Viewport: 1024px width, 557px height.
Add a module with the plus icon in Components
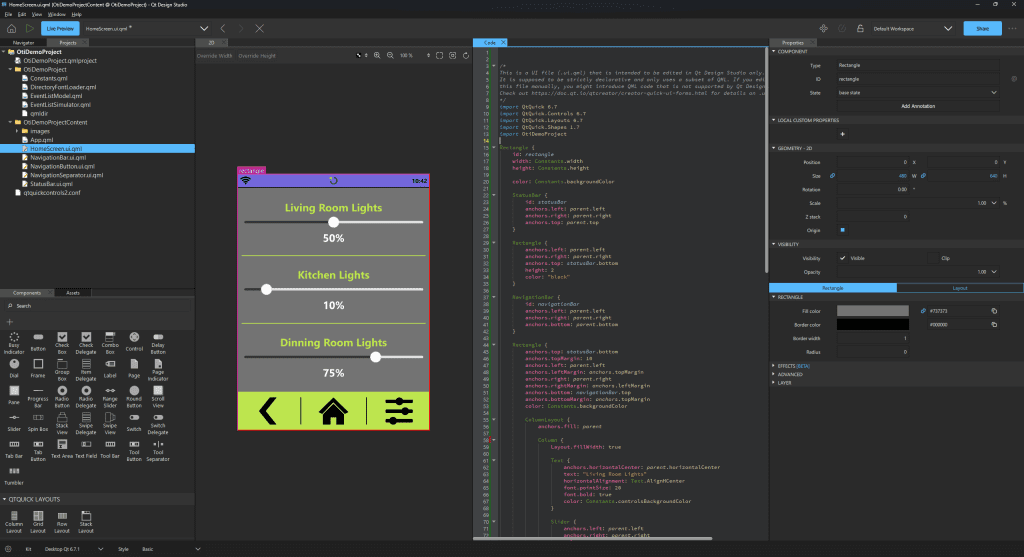click(10, 322)
